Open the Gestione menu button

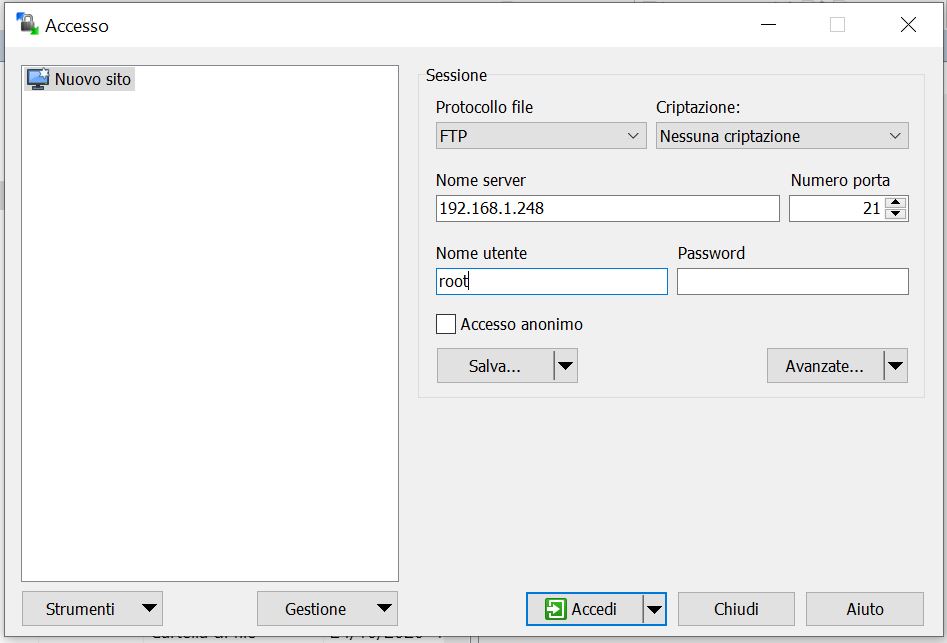pos(327,609)
